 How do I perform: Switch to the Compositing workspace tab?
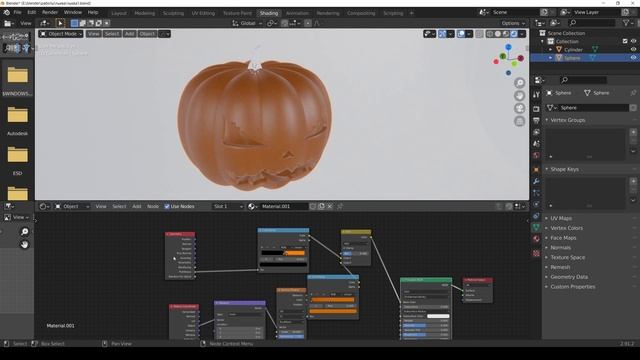(x=361, y=13)
